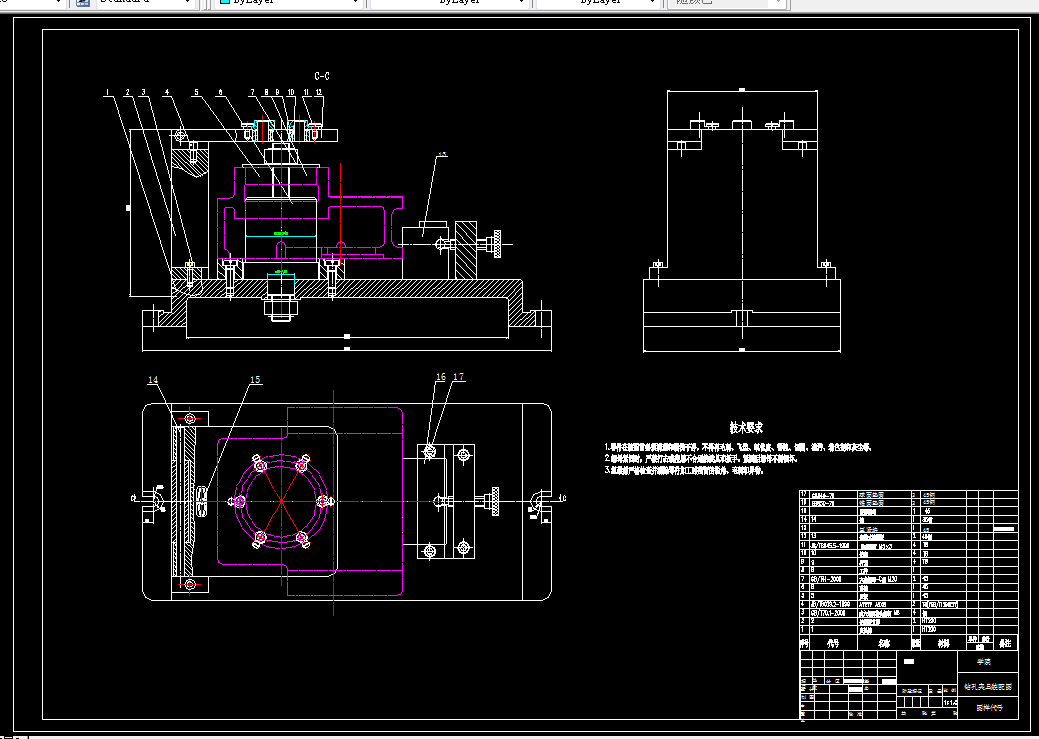This screenshot has height=739, width=1039.
Task: Select balloon number 6 in section view
Action: [x=221, y=93]
